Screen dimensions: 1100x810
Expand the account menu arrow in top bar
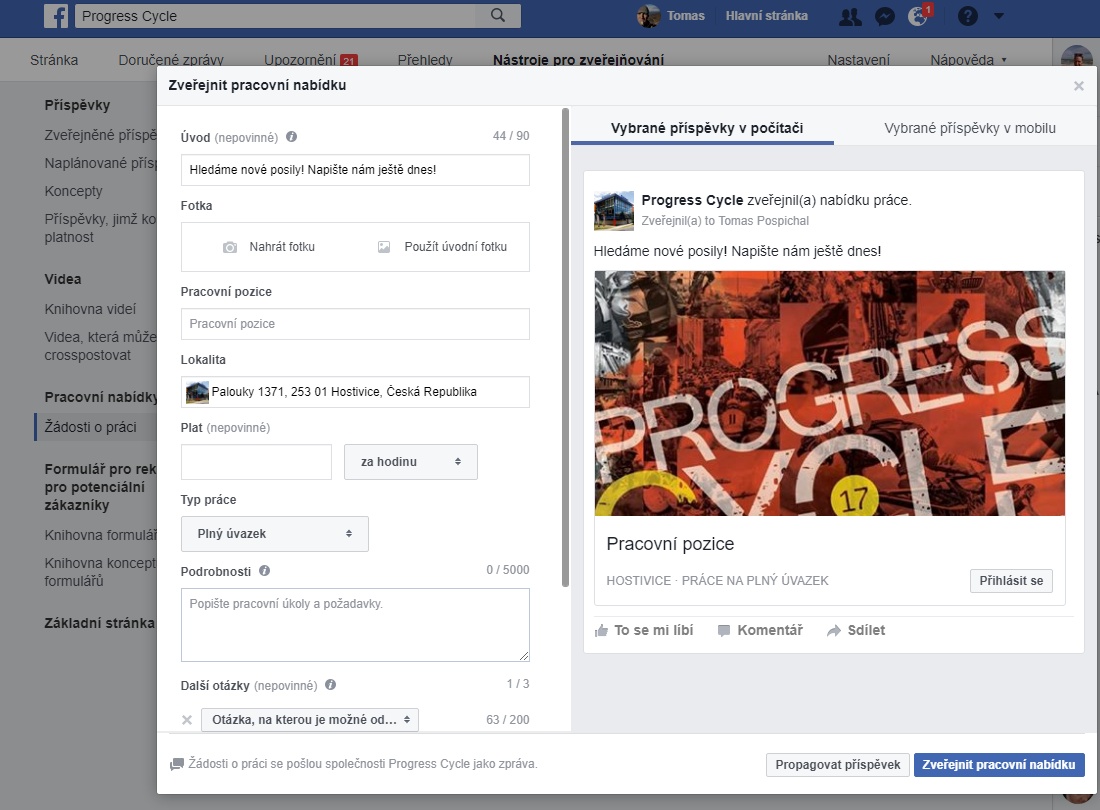(x=999, y=16)
